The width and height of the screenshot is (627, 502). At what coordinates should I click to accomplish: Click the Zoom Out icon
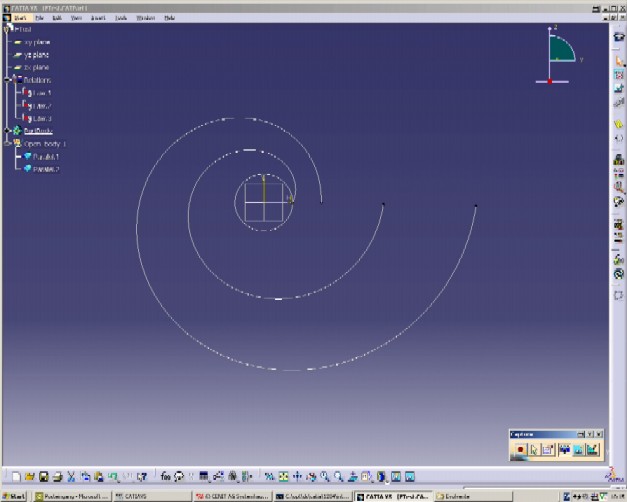(339, 476)
